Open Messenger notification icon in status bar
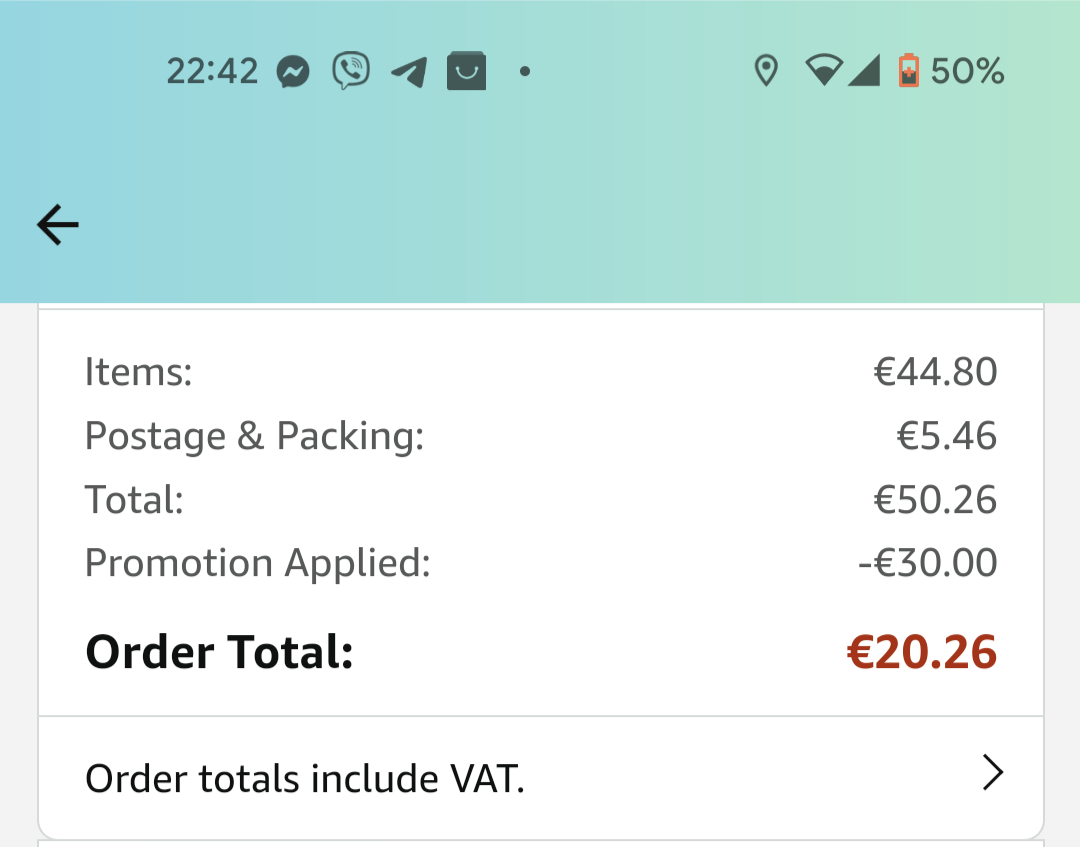 pyautogui.click(x=293, y=71)
